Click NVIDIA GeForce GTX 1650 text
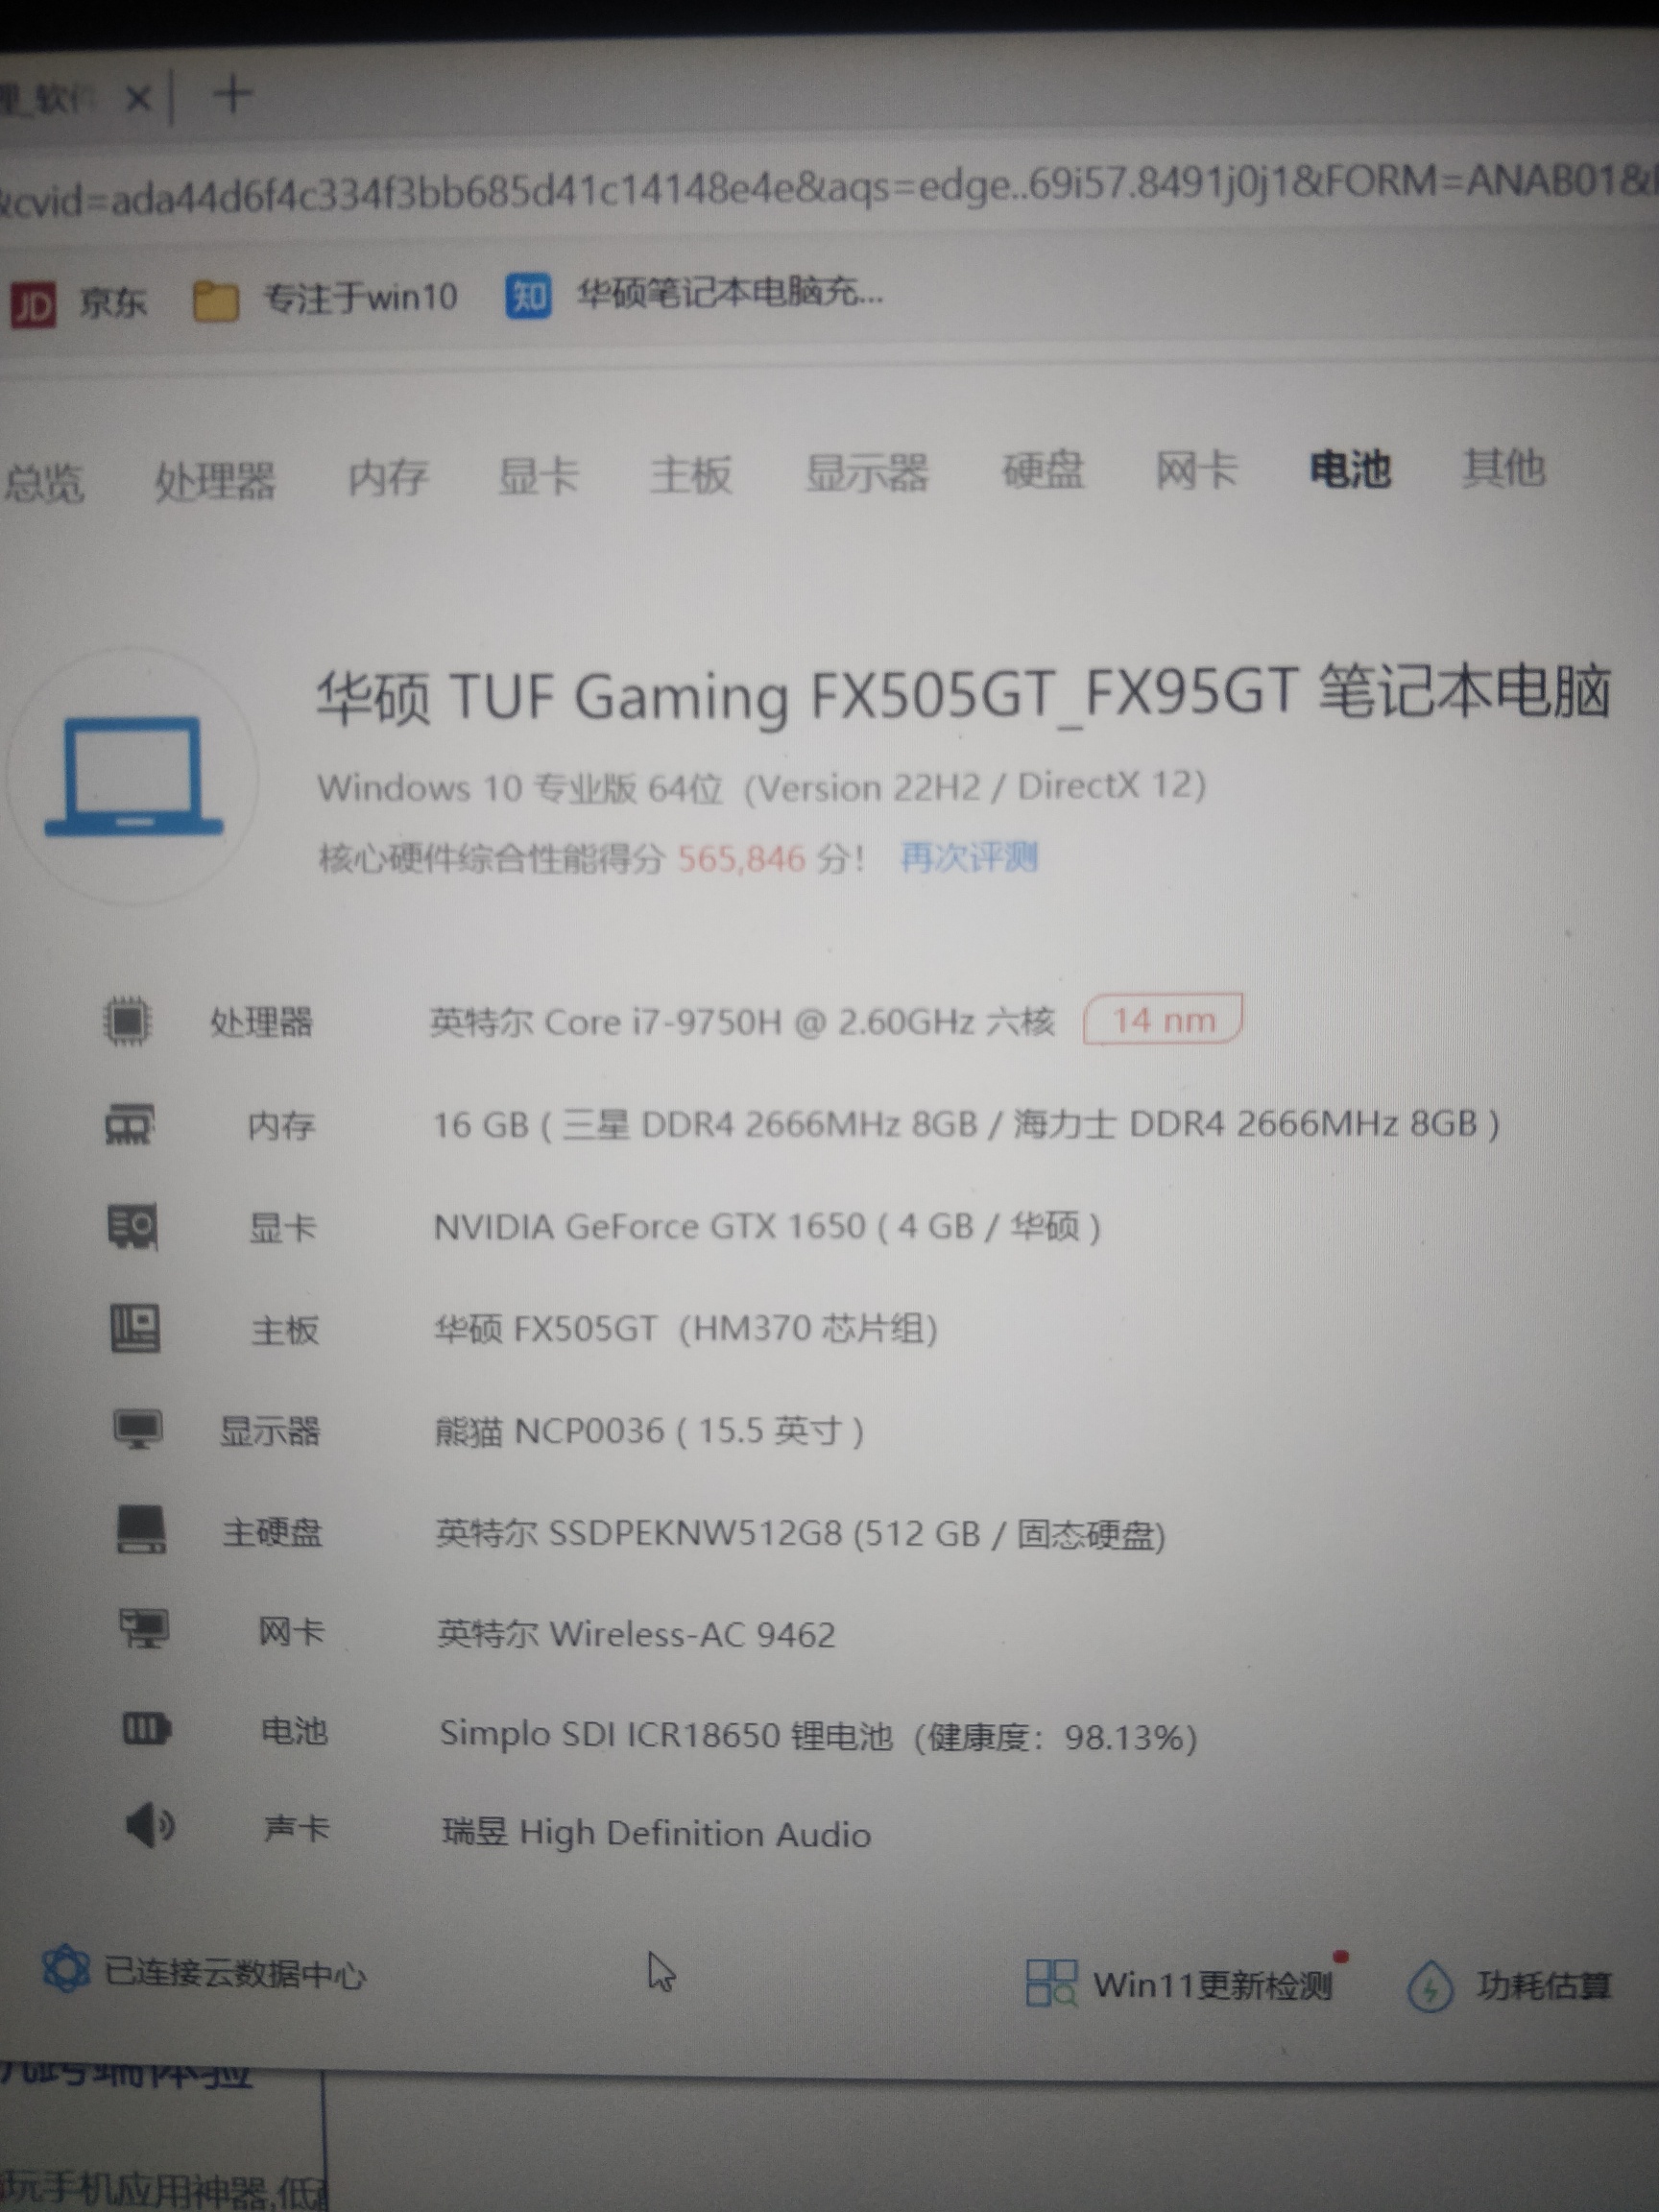Viewport: 1659px width, 2212px height. tap(766, 1227)
